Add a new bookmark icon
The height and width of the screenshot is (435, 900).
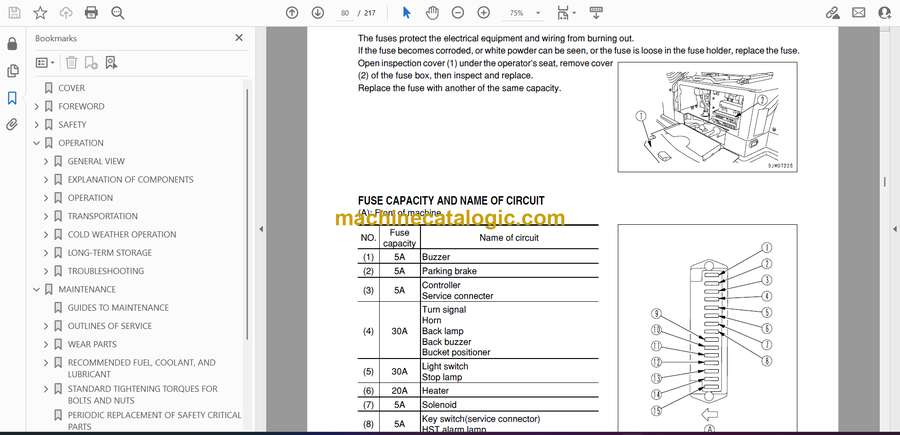click(x=91, y=63)
